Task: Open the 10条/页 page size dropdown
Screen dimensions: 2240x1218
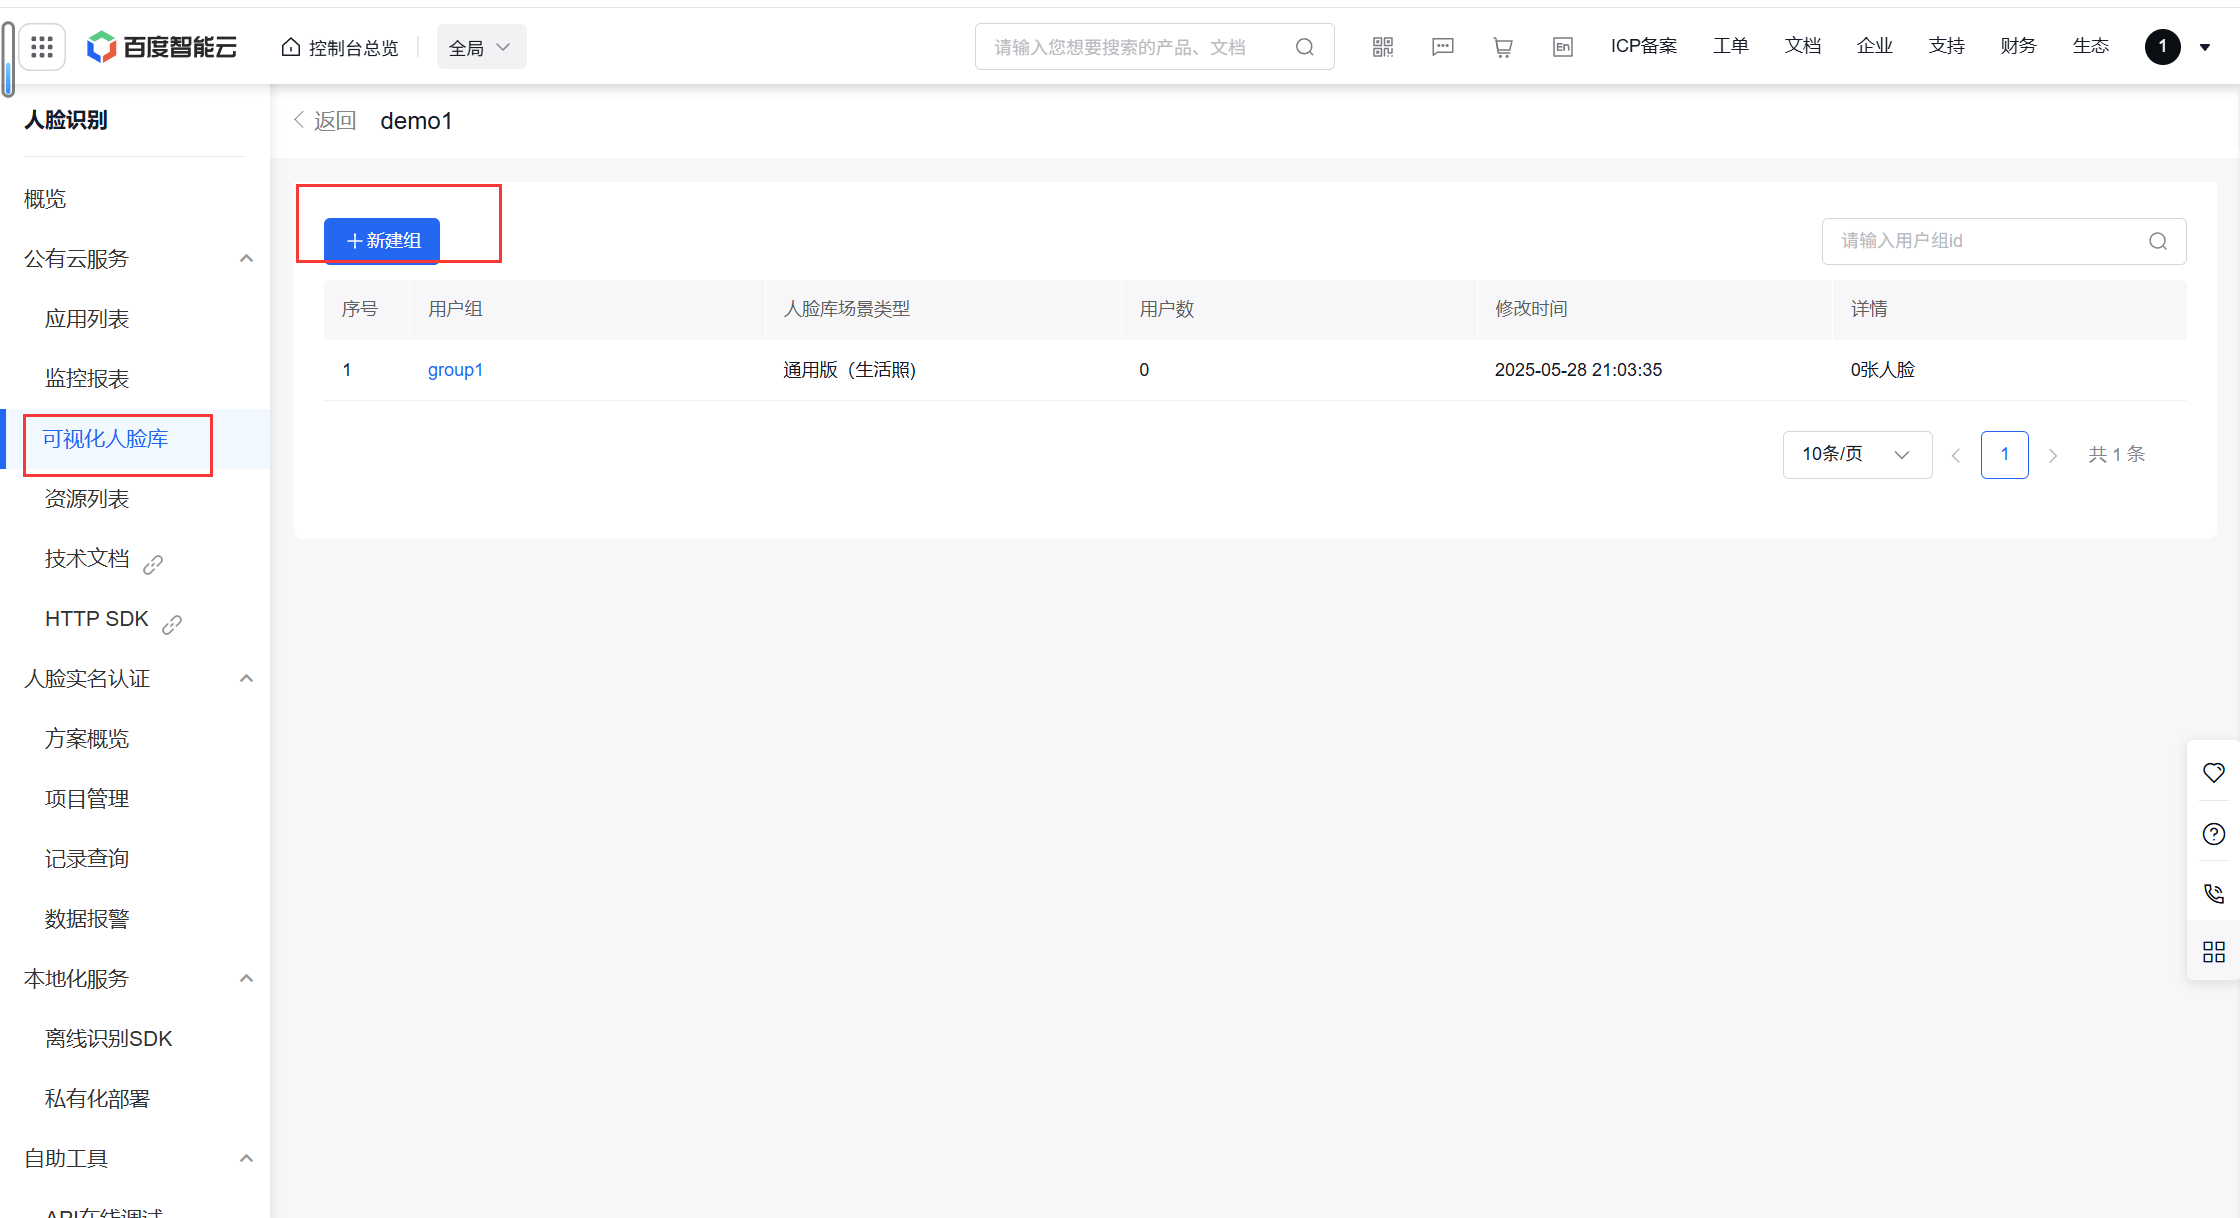Action: [x=1856, y=455]
